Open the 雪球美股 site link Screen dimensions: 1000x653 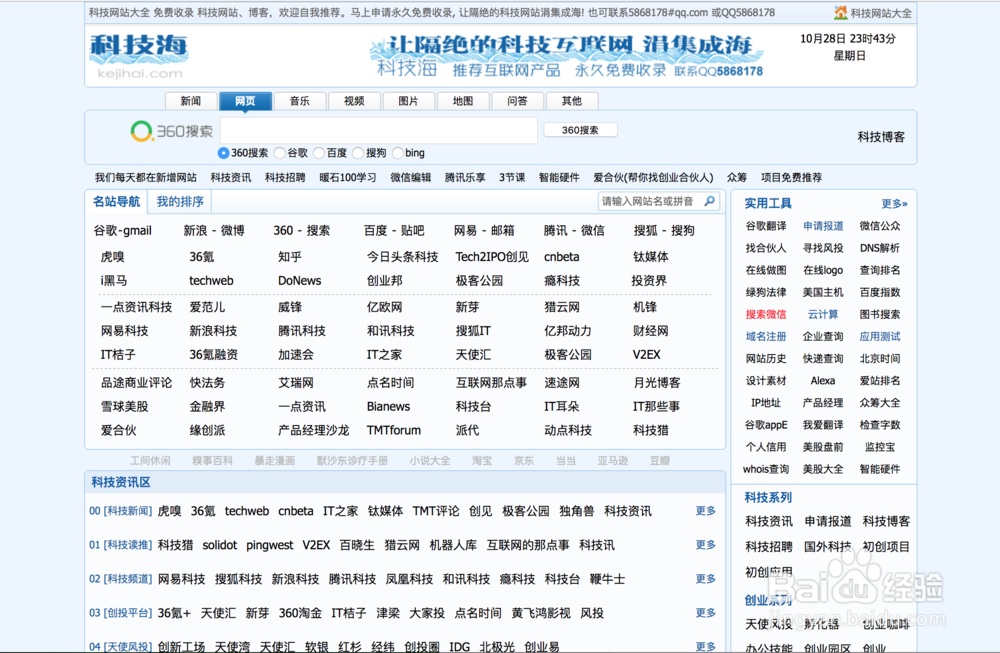124,407
